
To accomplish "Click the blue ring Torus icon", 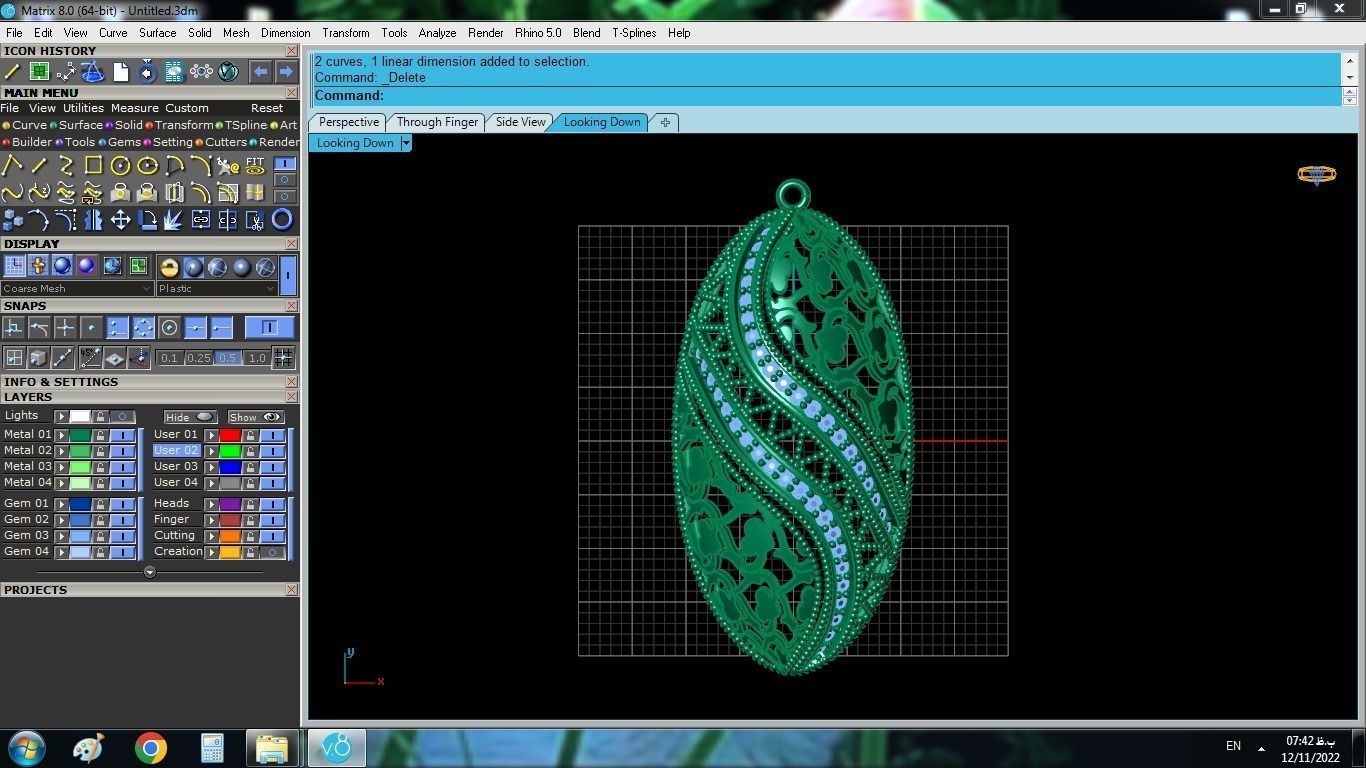I will tap(282, 219).
